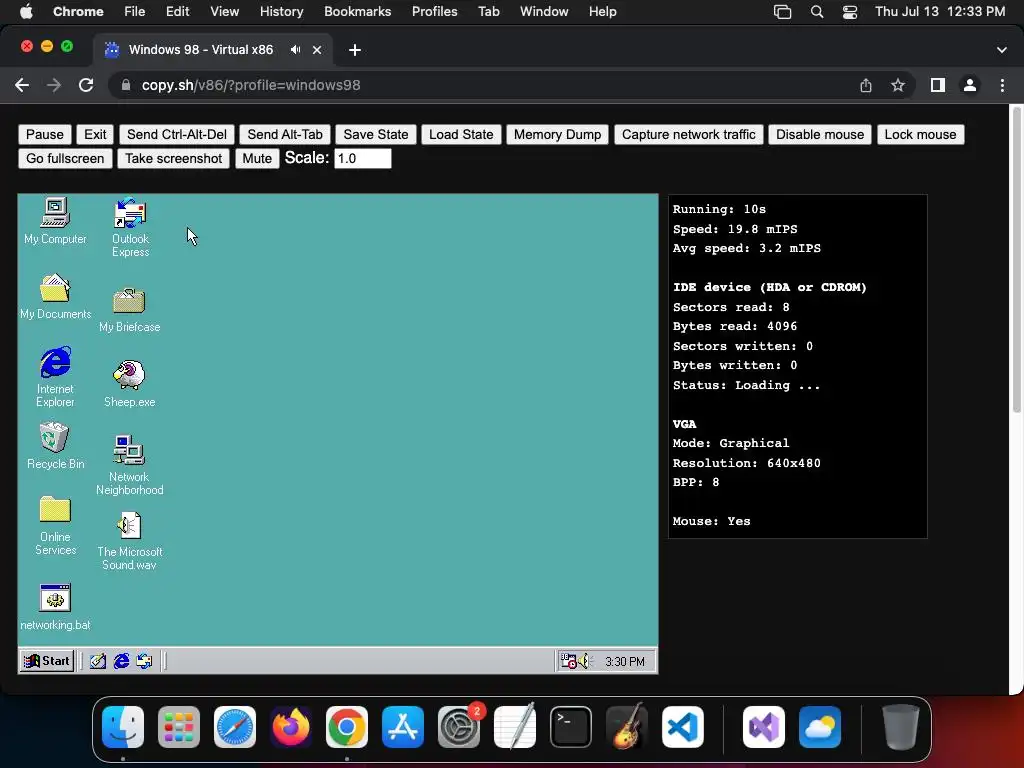
Task: Launch Internet Explorer desktop icon
Action: [55, 377]
